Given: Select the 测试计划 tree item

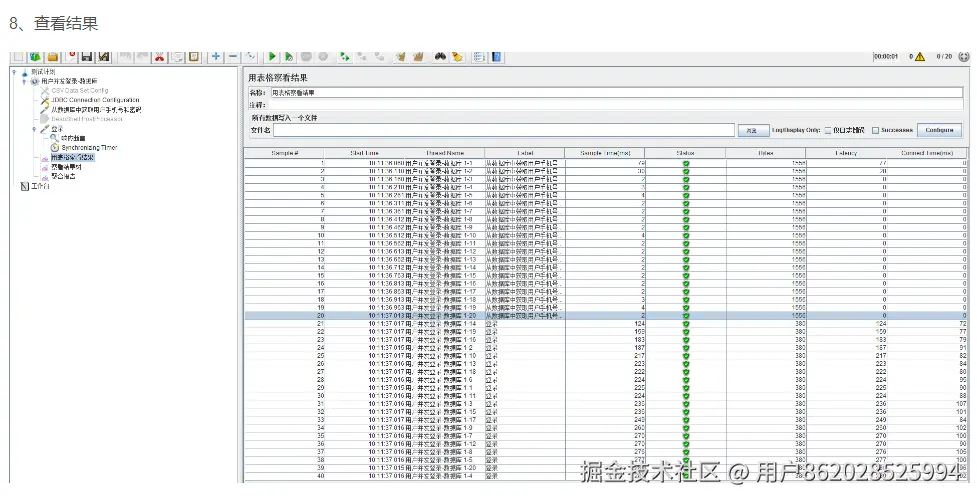Looking at the screenshot, I should (43, 72).
